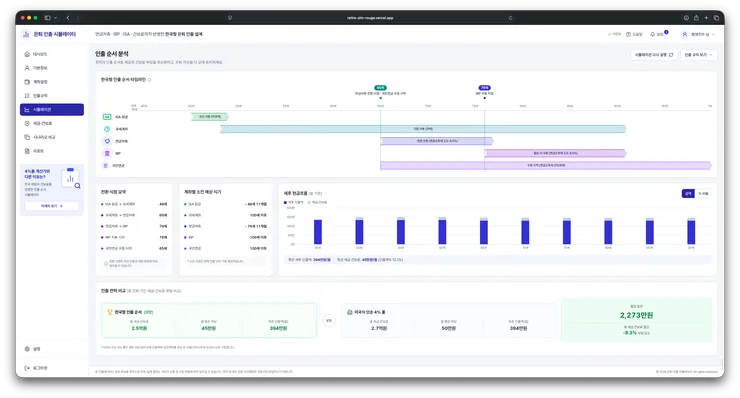Toggle 세후 인출액 legend item
The width and height of the screenshot is (740, 398).
pos(294,203)
